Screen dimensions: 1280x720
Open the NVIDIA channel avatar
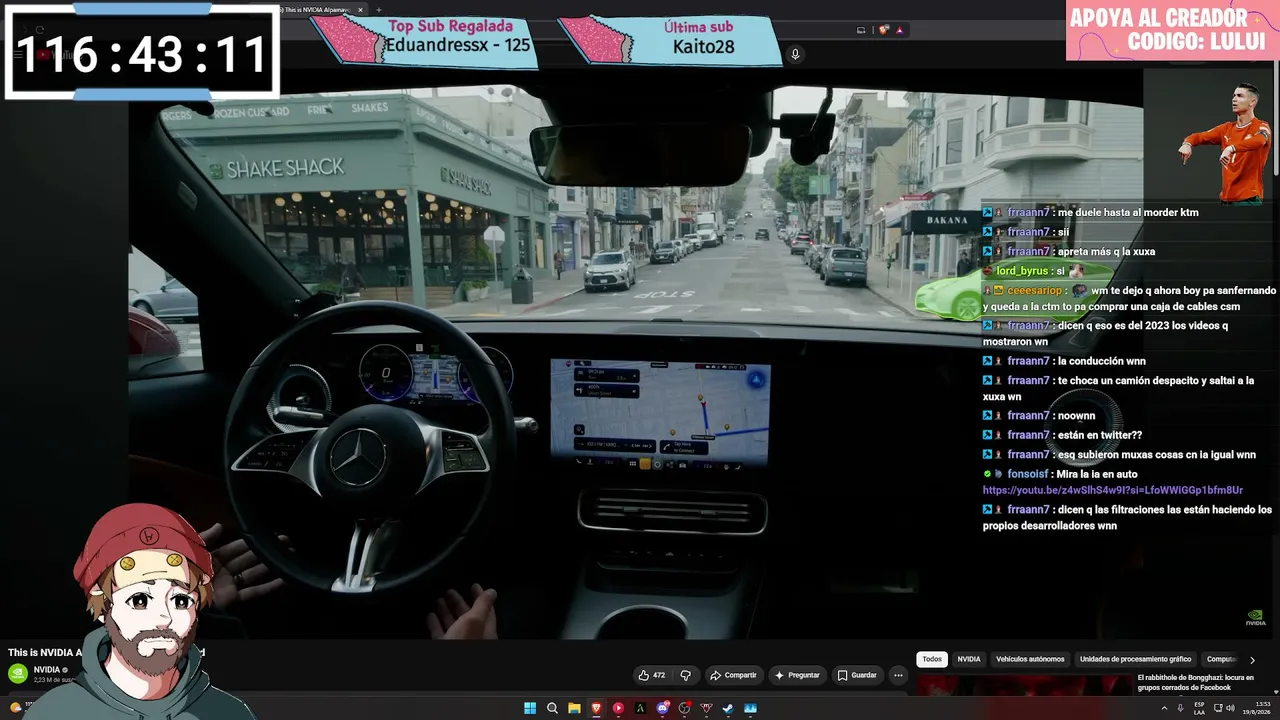[x=18, y=673]
